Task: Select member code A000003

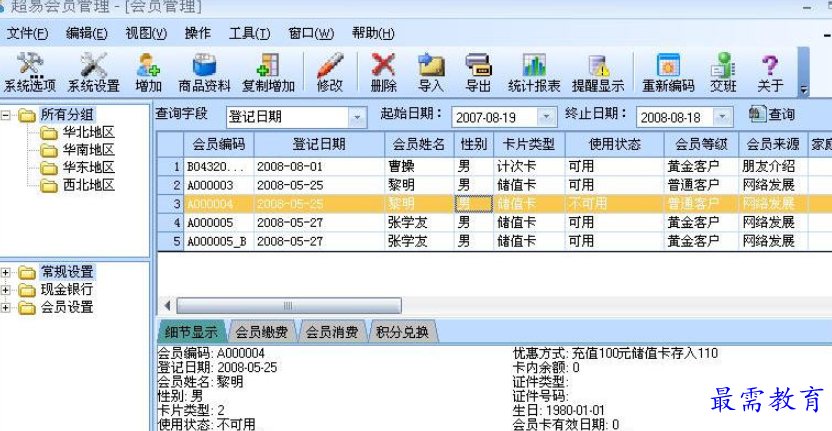Action: 219,185
